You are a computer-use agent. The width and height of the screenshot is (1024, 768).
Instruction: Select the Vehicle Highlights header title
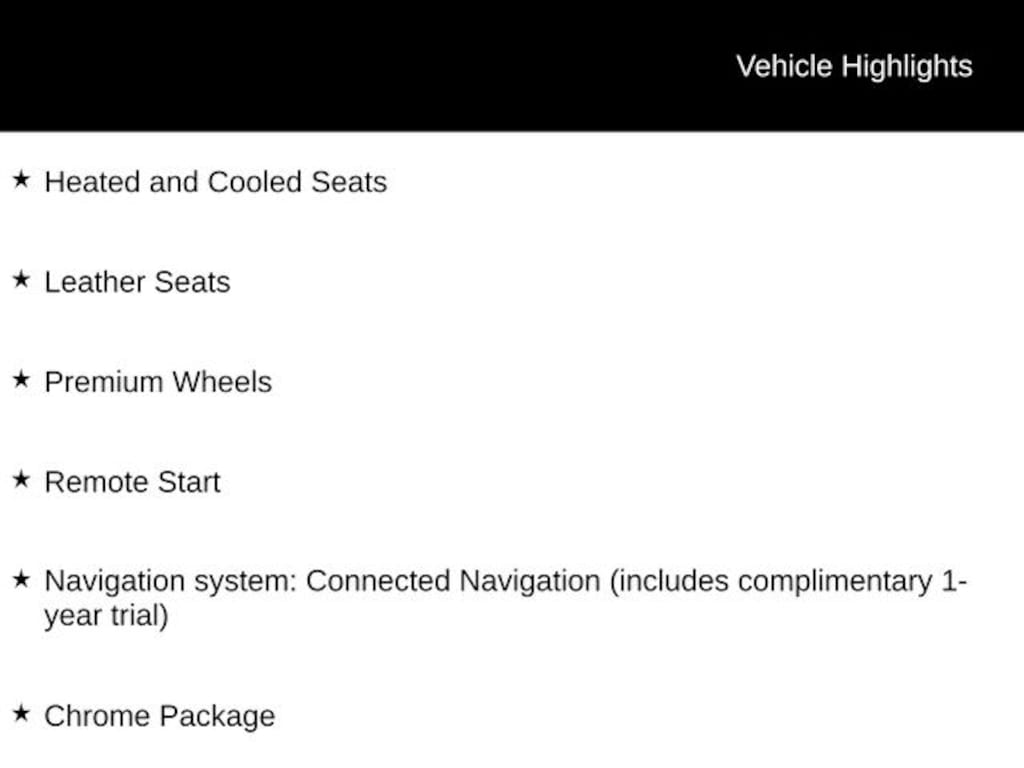pyautogui.click(x=854, y=67)
